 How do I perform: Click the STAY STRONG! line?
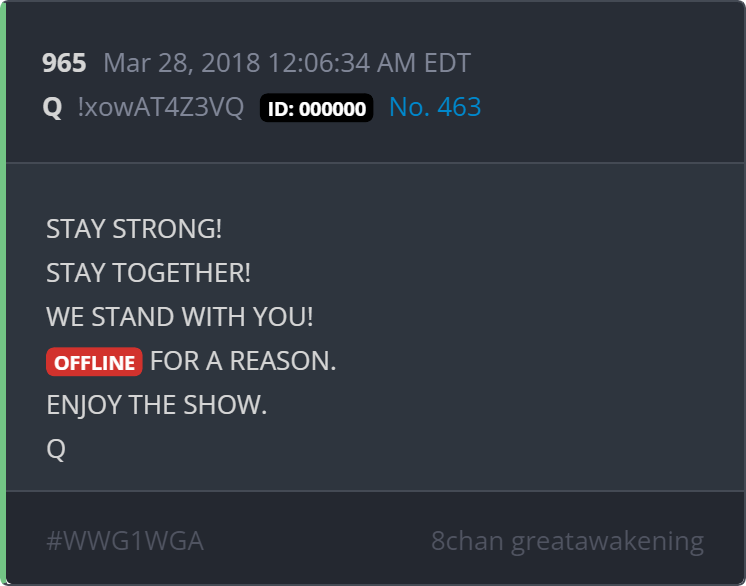click(x=134, y=229)
